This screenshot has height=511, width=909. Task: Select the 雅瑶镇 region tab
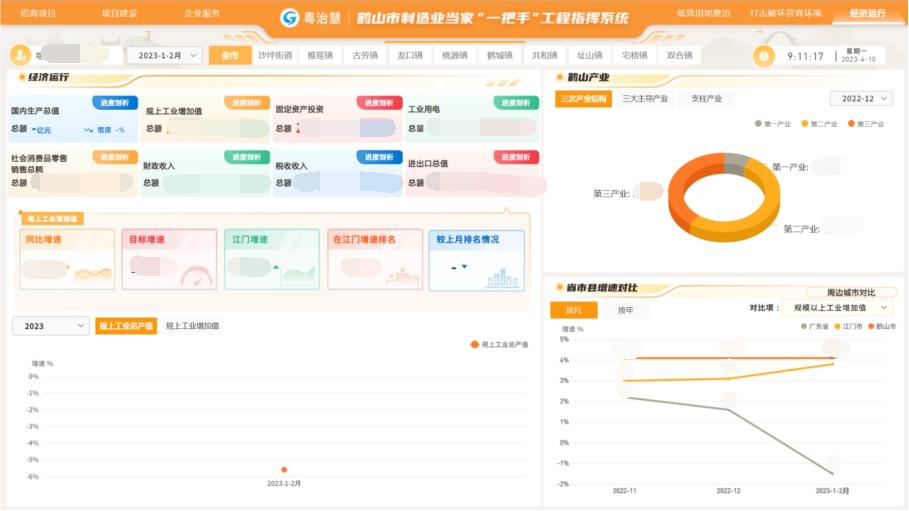point(320,55)
